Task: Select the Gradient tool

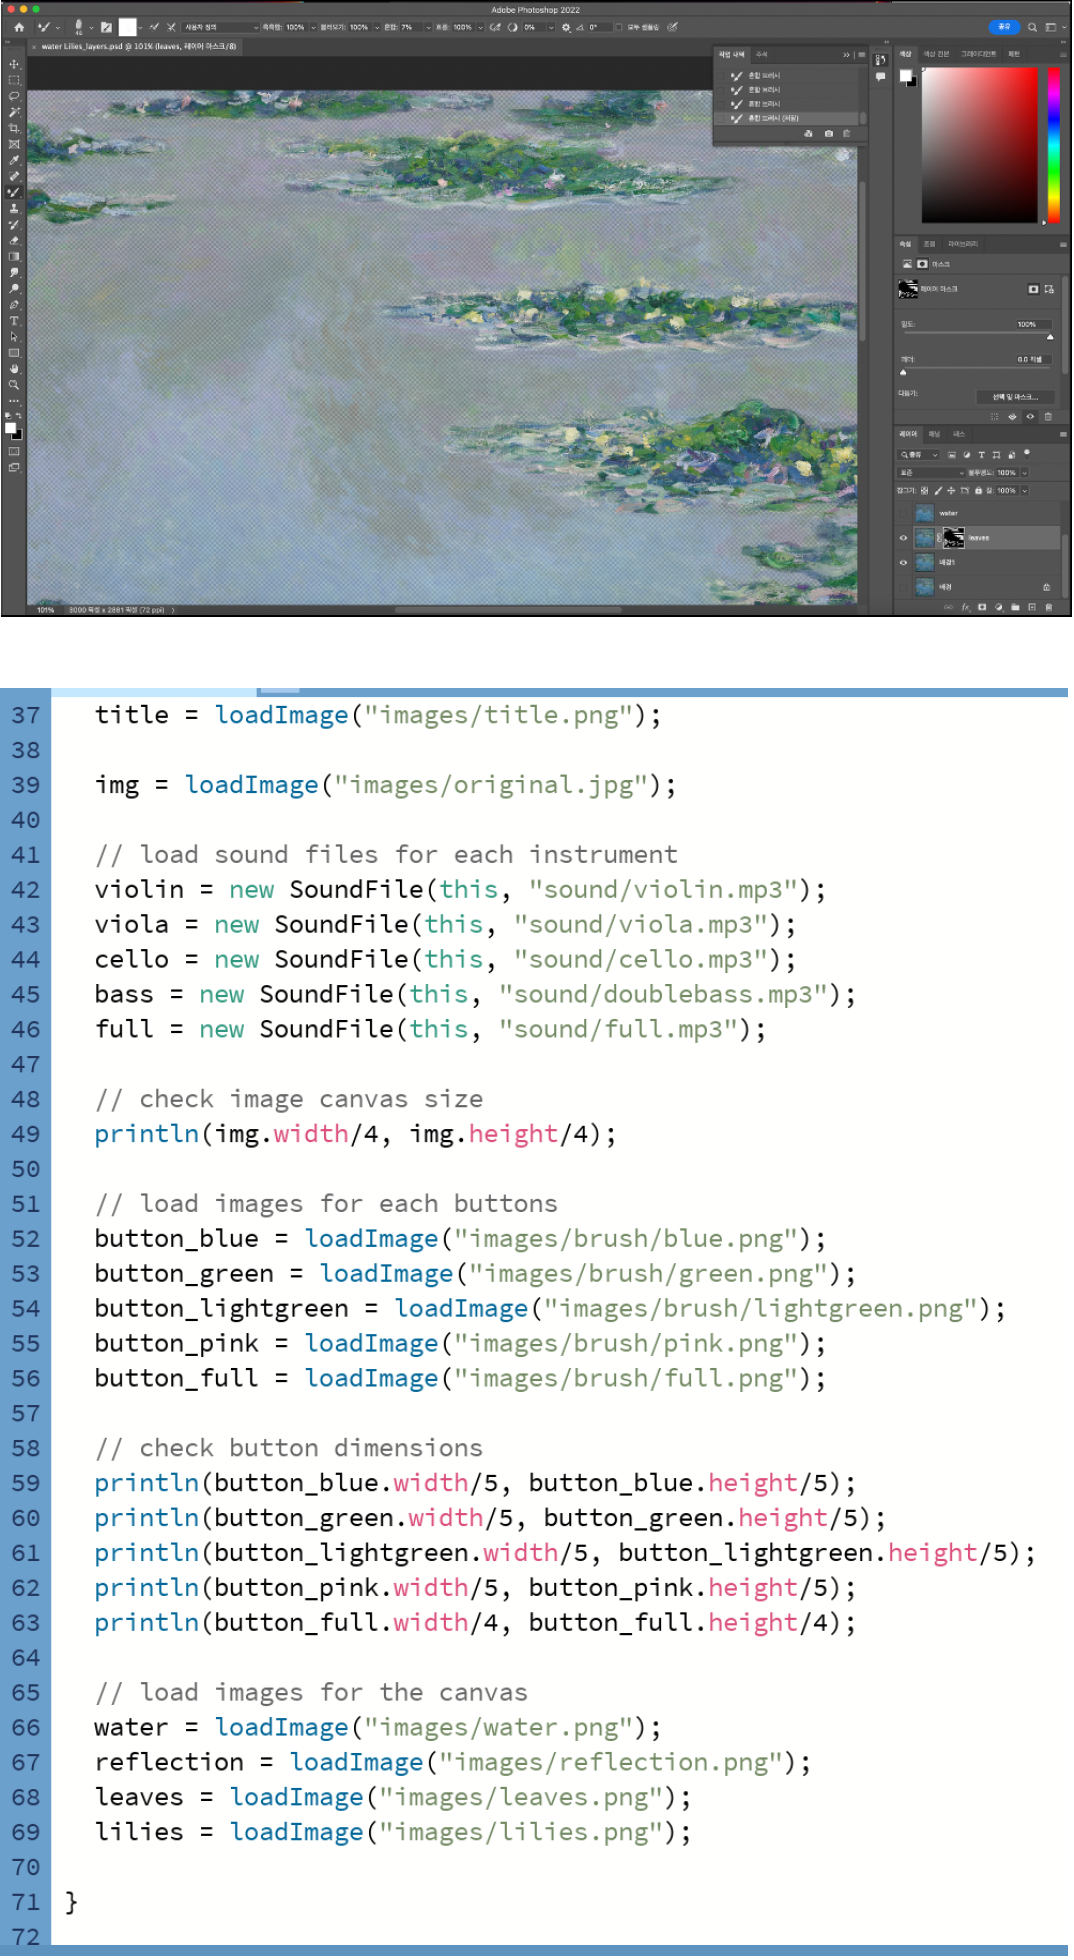Action: coord(14,256)
